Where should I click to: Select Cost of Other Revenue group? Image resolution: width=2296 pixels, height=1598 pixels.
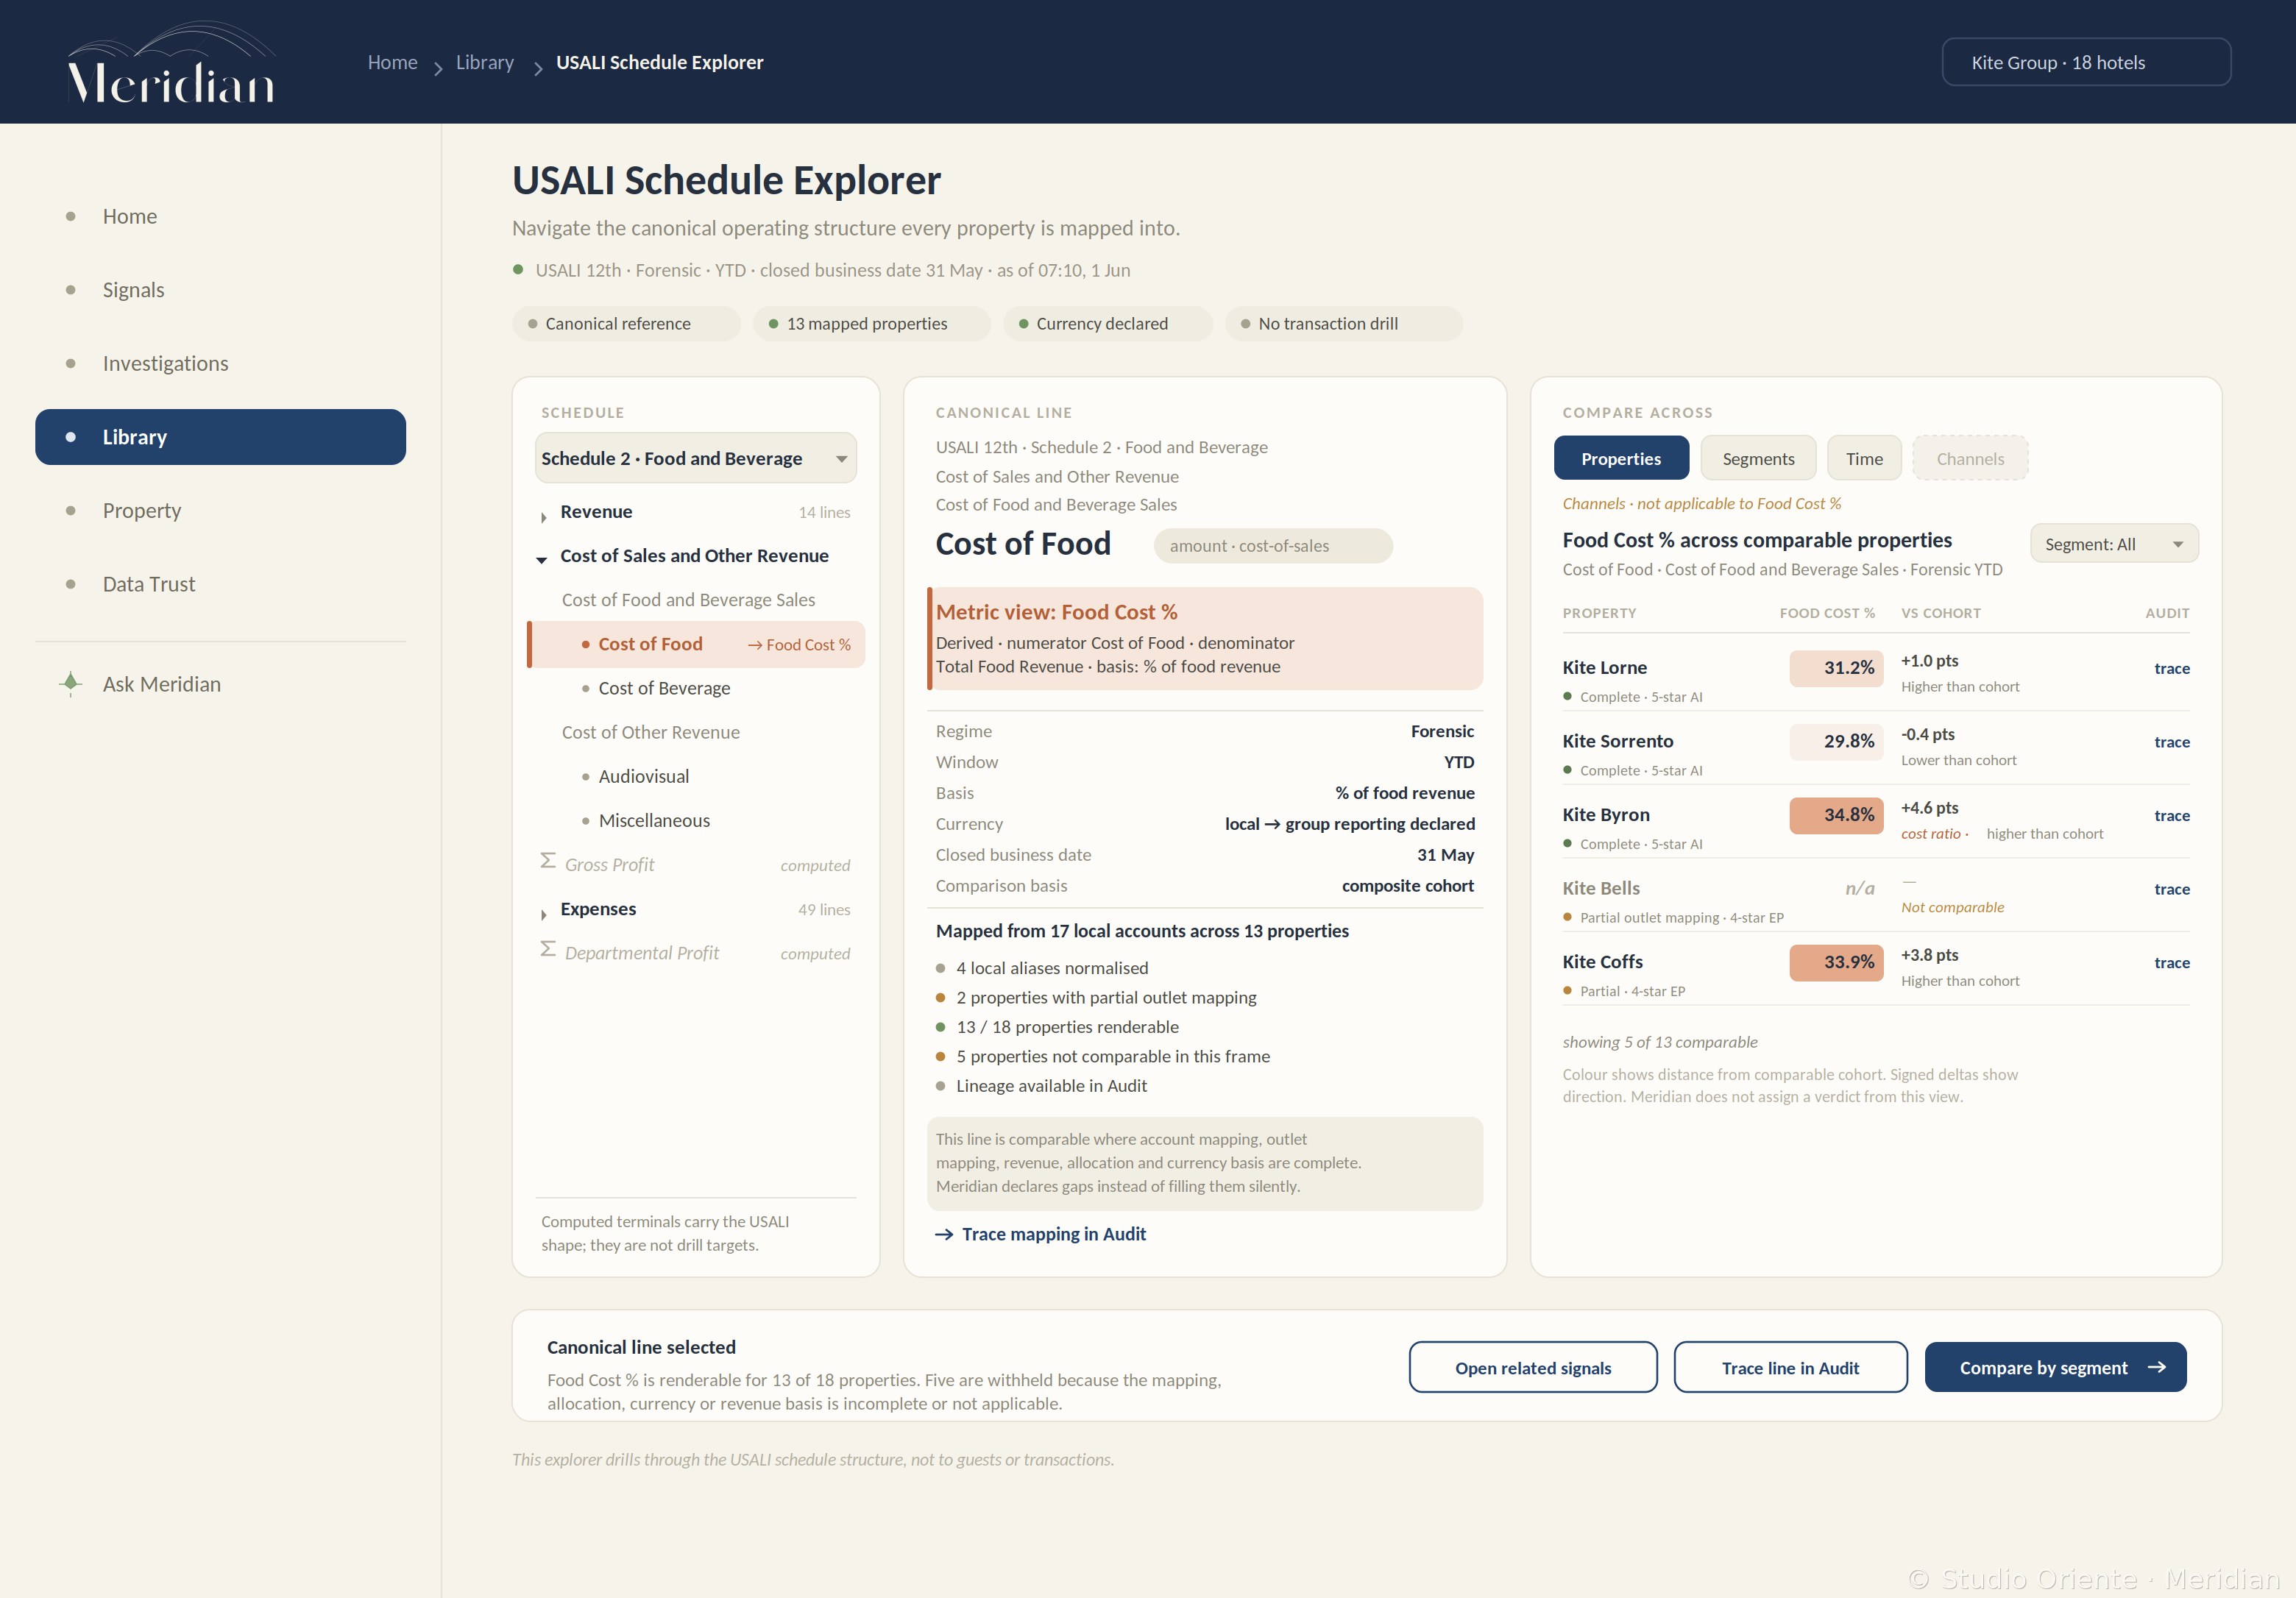pos(650,732)
